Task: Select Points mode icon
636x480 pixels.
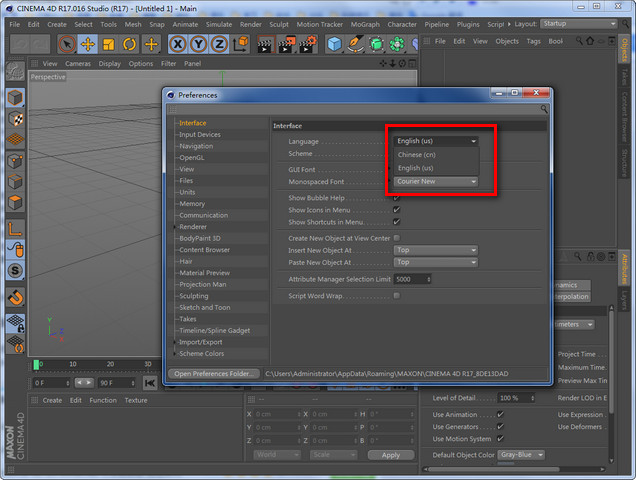Action: pyautogui.click(x=15, y=161)
